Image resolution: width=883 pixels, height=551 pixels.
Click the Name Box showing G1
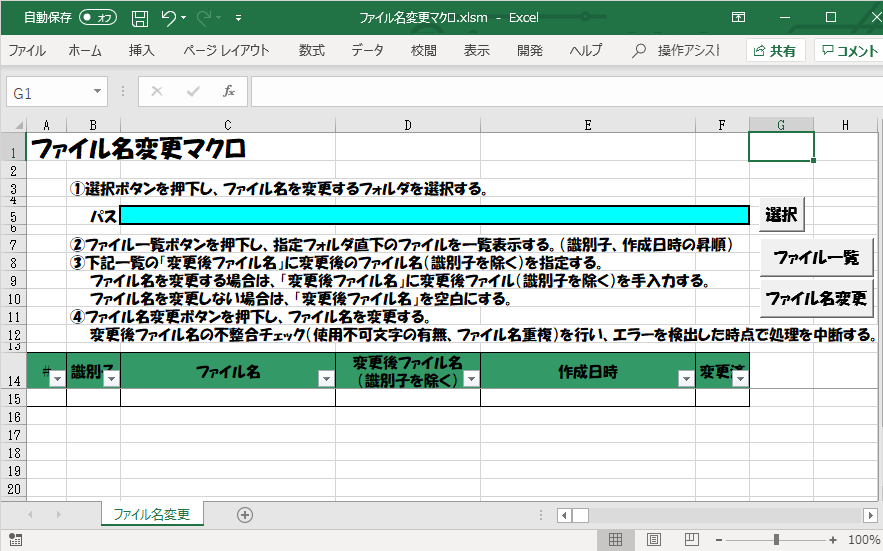coord(50,92)
